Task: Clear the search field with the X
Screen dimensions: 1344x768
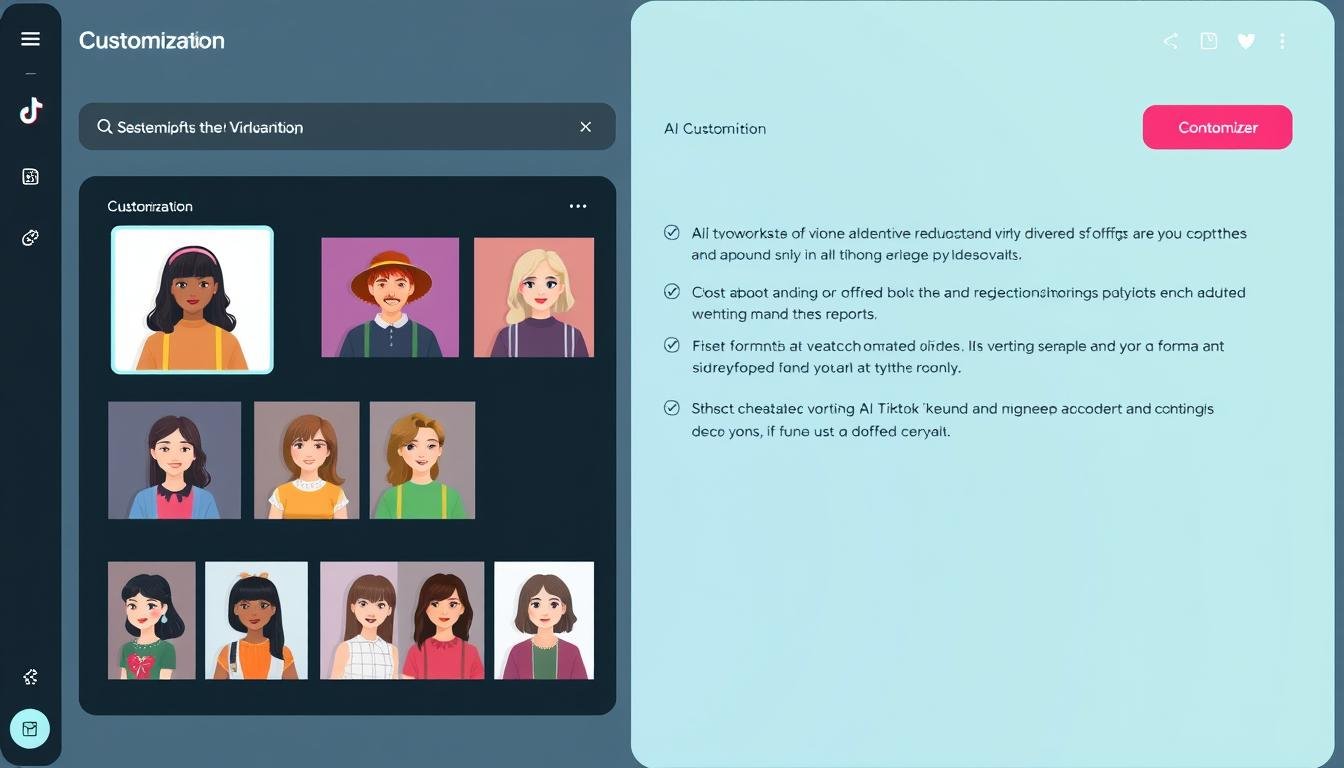Action: [x=586, y=127]
